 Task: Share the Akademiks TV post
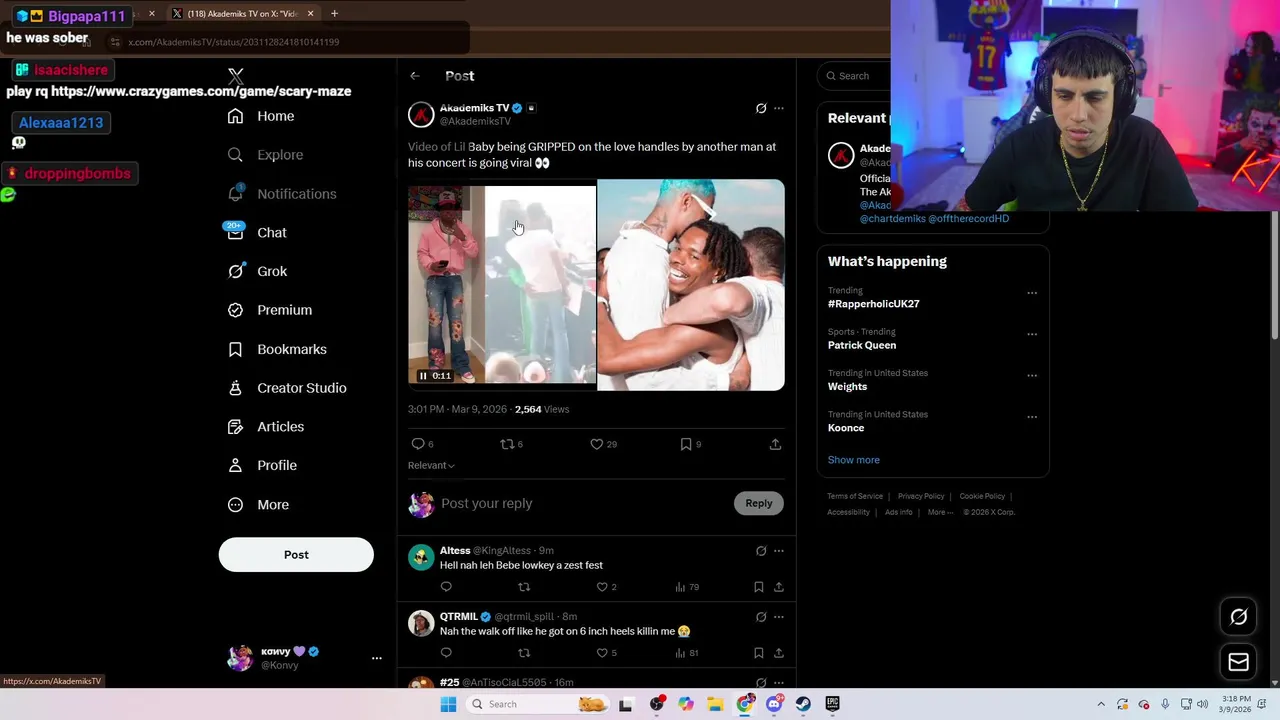tap(775, 444)
